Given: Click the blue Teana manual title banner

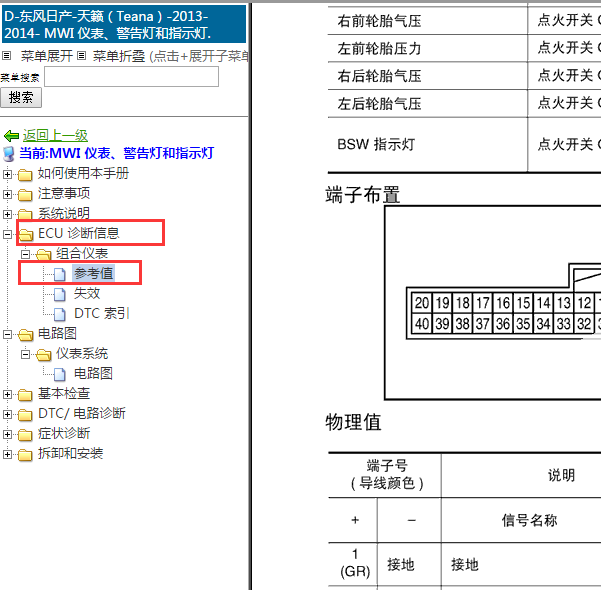Looking at the screenshot, I should [x=124, y=24].
